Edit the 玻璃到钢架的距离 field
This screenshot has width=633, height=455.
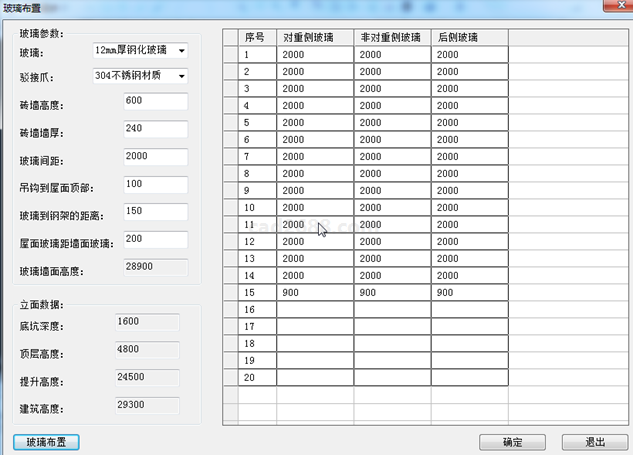155,211
